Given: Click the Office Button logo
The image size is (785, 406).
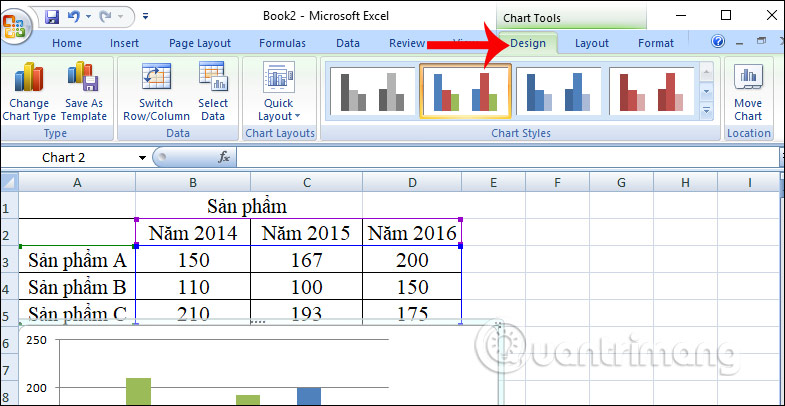Looking at the screenshot, I should click(x=16, y=27).
